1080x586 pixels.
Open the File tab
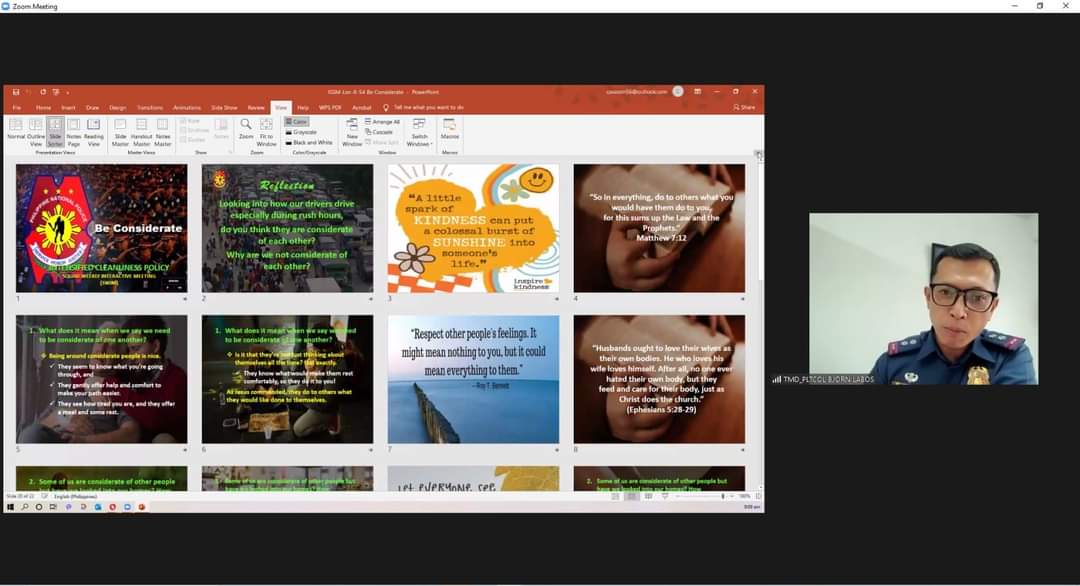(x=17, y=107)
